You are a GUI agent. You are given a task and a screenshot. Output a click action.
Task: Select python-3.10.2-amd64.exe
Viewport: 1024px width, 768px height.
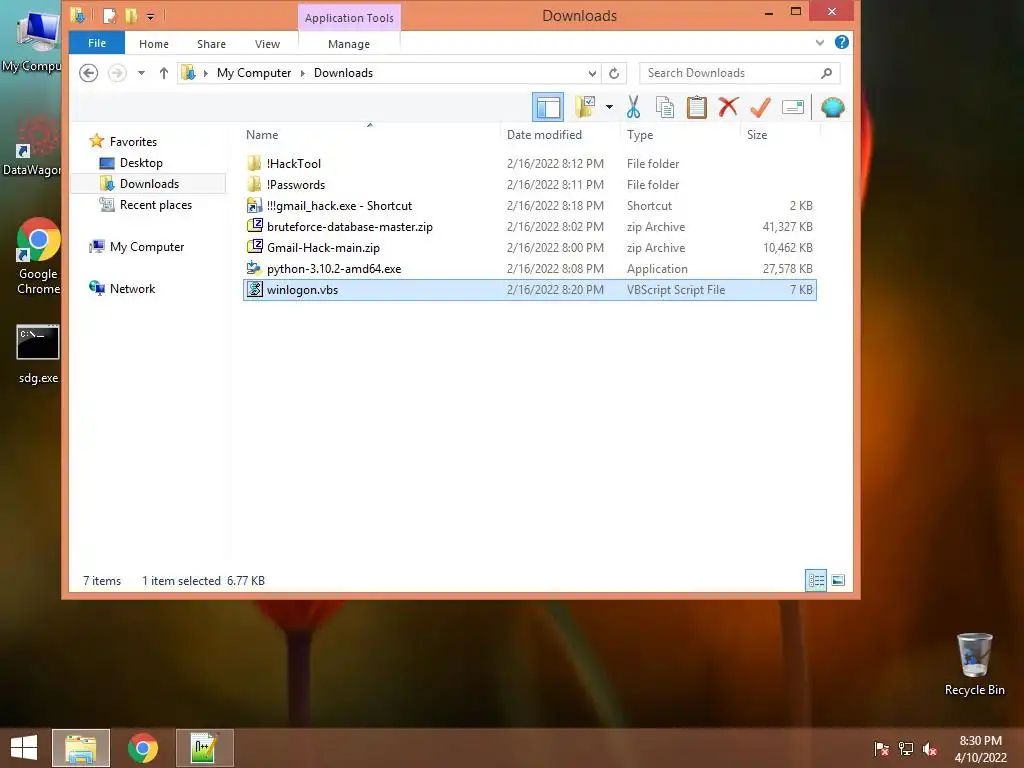click(530, 268)
